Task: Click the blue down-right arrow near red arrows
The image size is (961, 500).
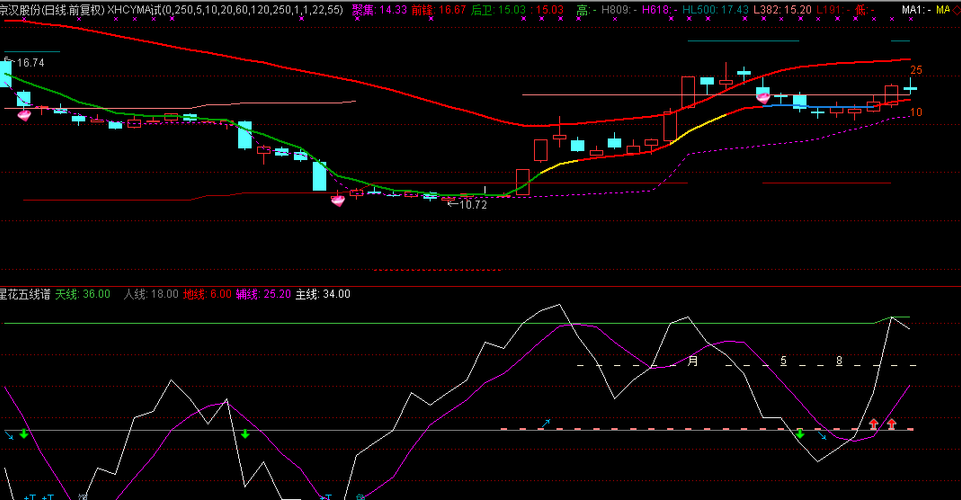Action: click(822, 436)
